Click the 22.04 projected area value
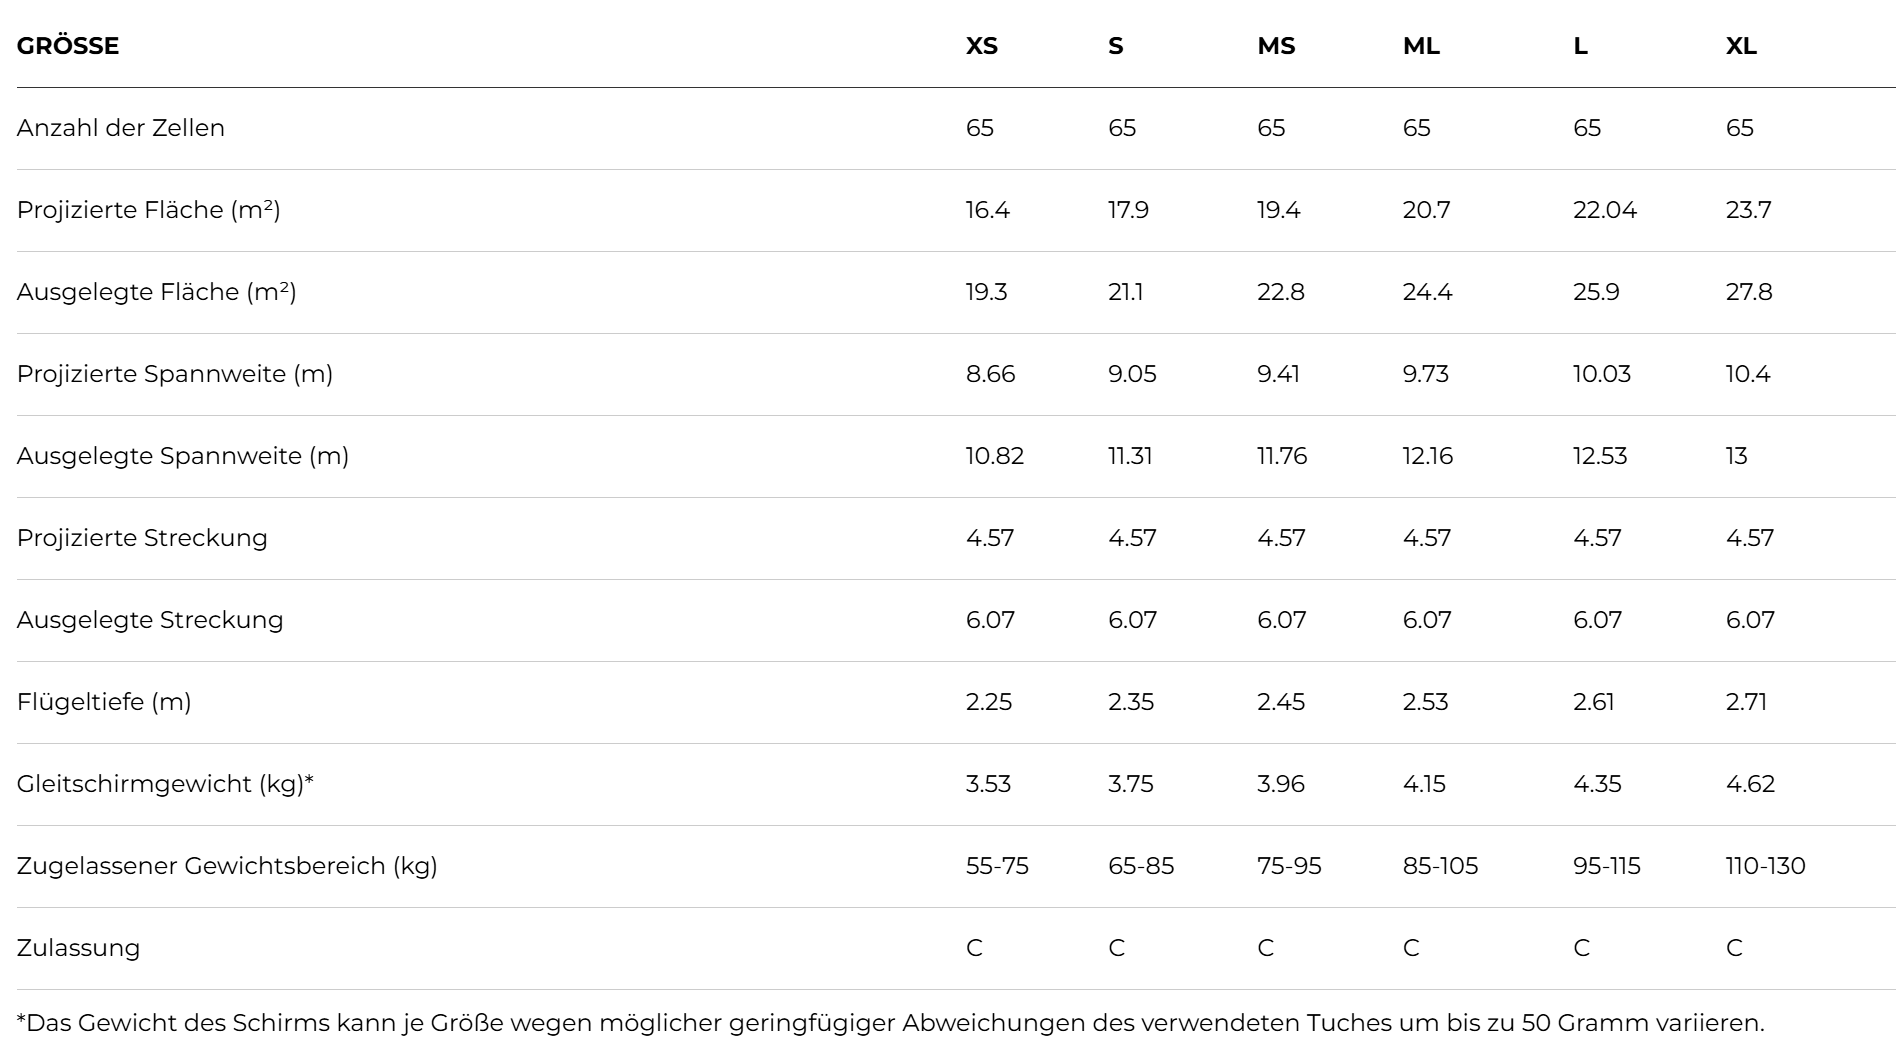 coord(1604,210)
